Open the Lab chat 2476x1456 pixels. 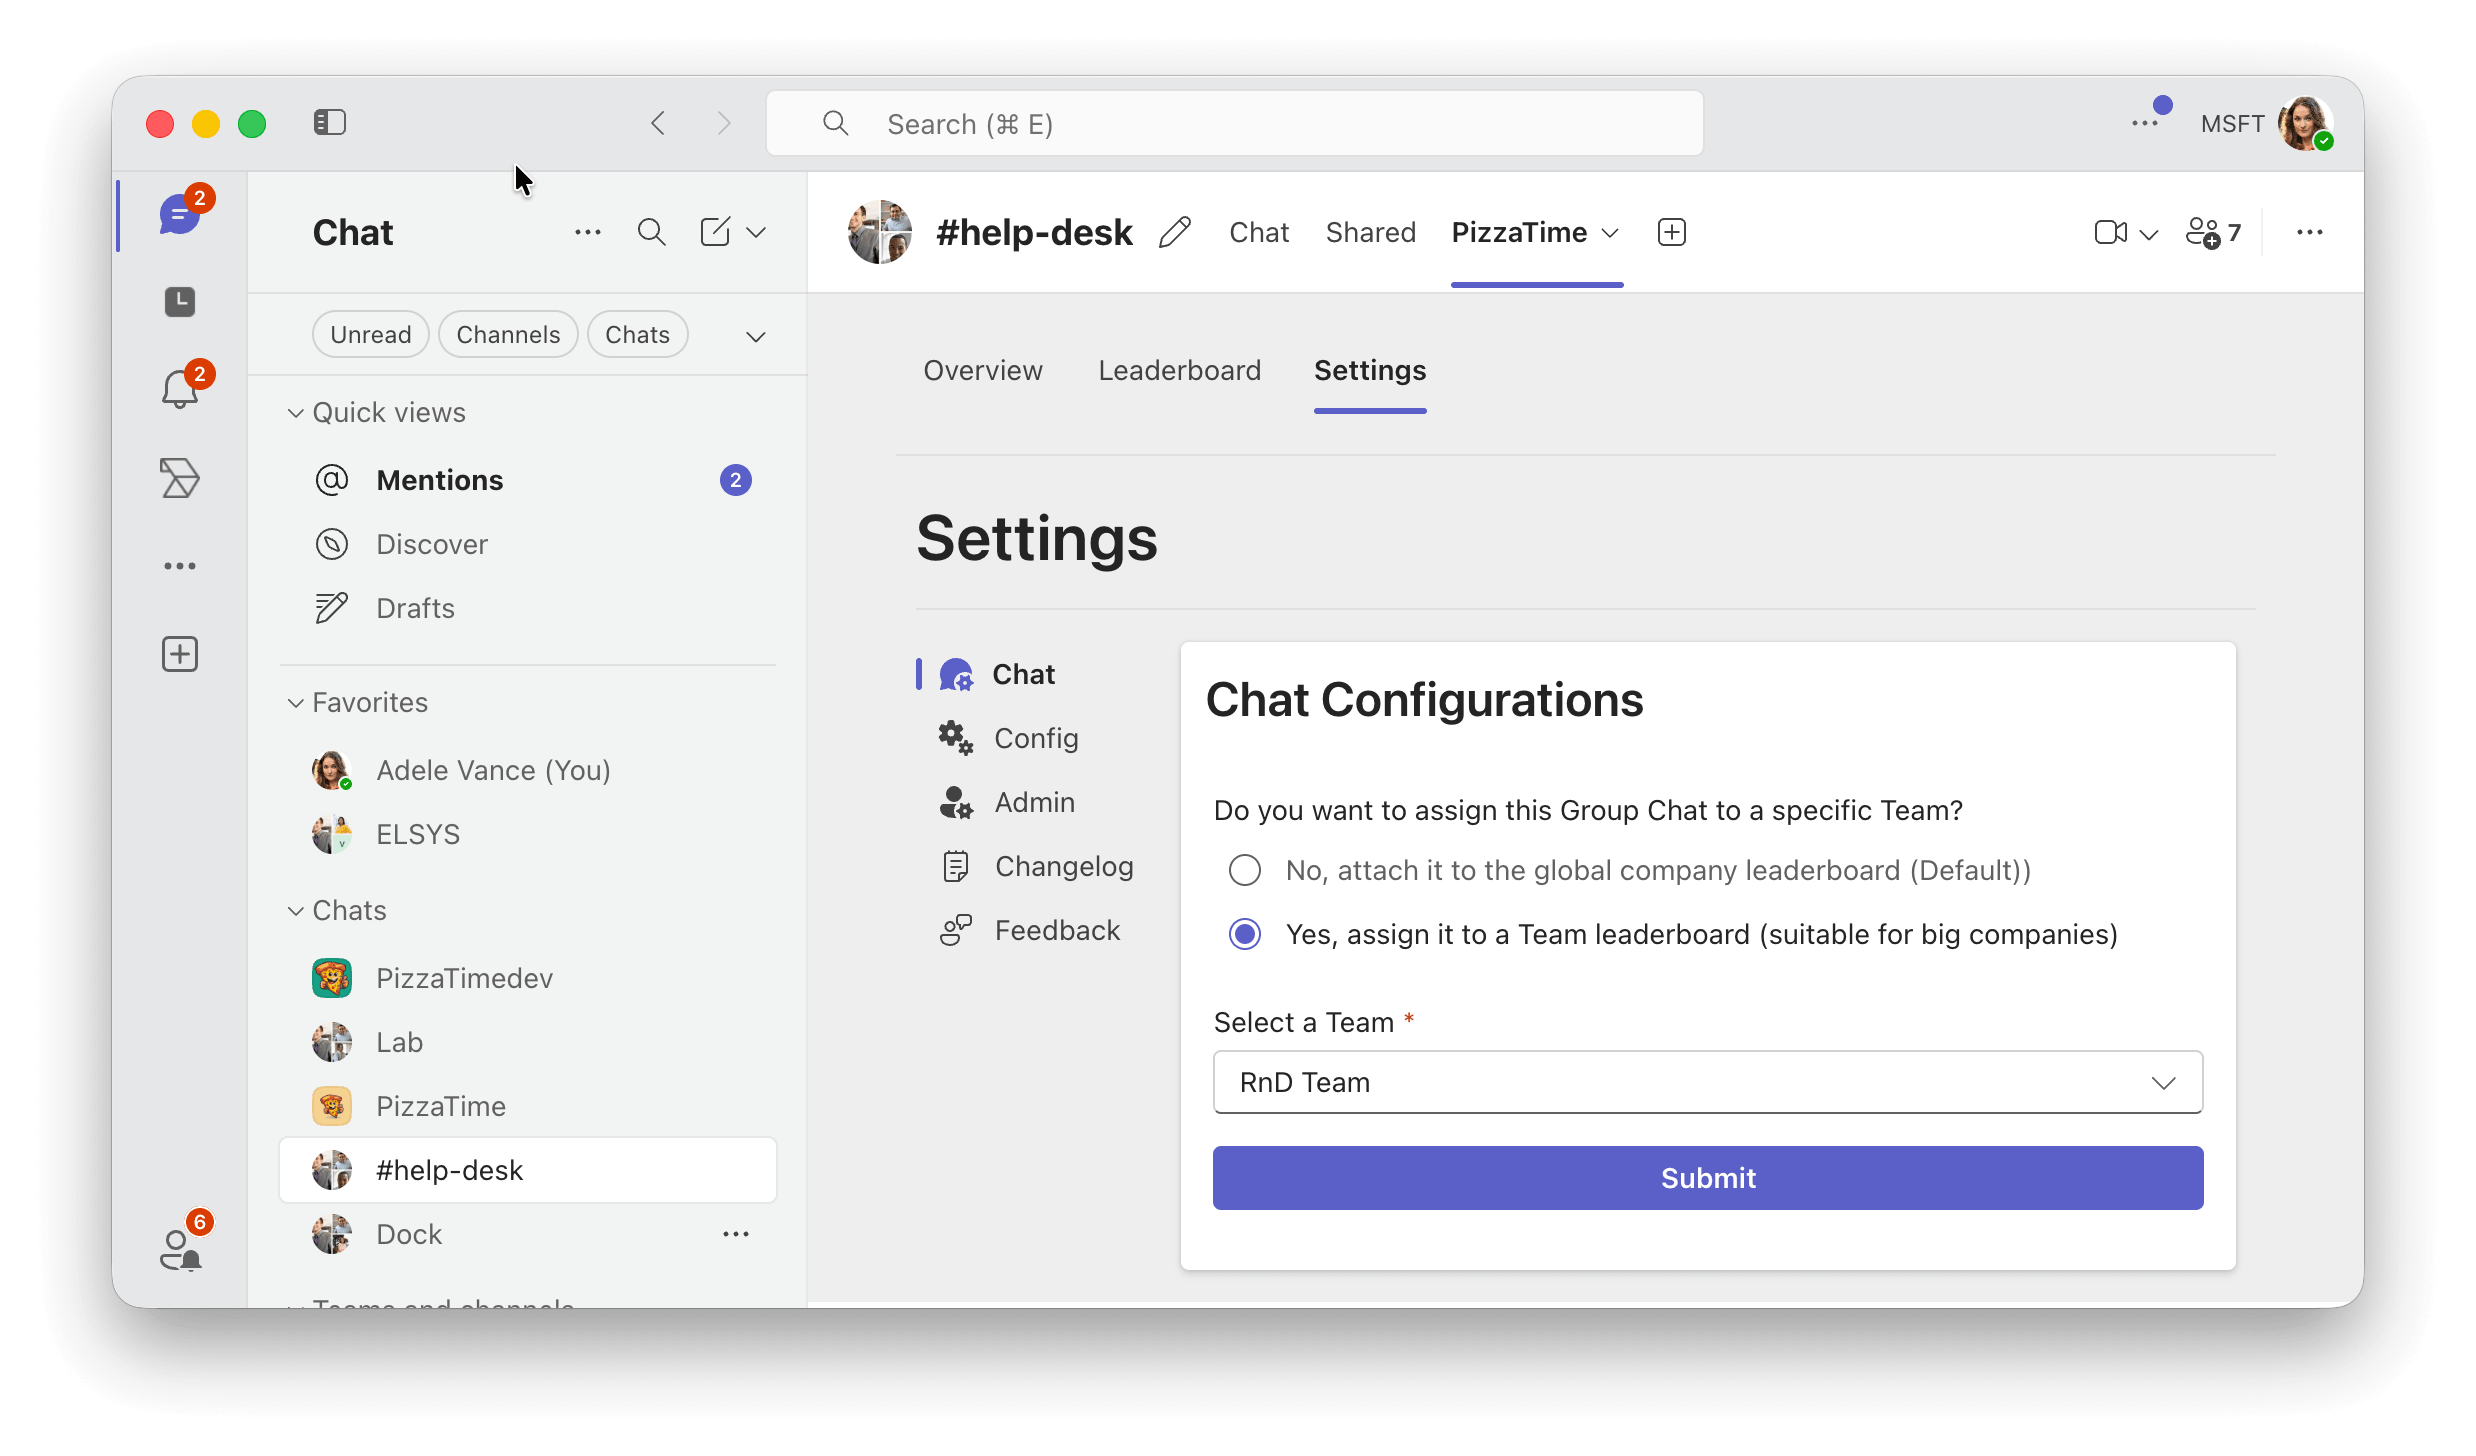pyautogui.click(x=528, y=1042)
